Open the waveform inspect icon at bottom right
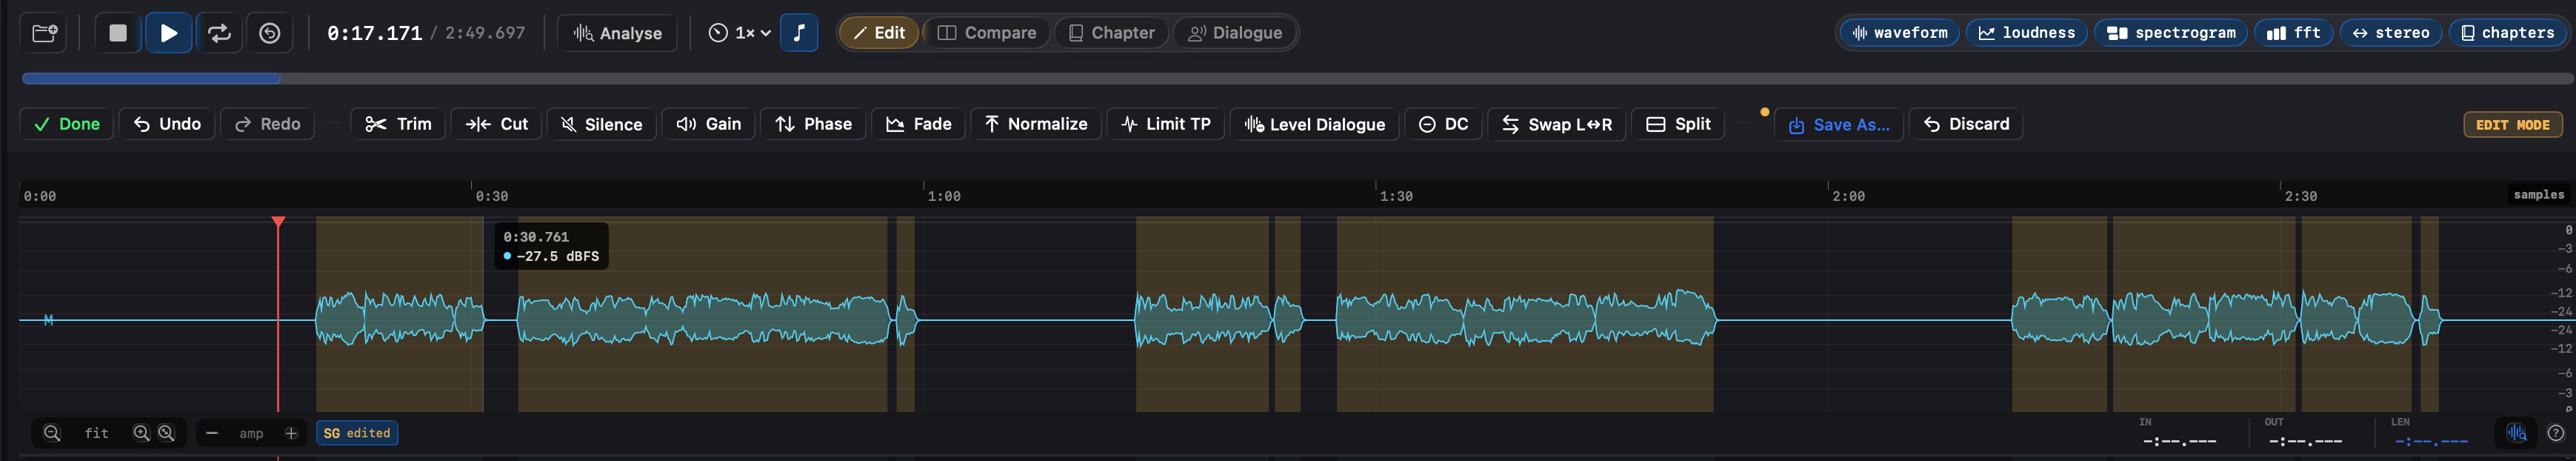Screen dimensions: 2576x461 click(x=2516, y=433)
